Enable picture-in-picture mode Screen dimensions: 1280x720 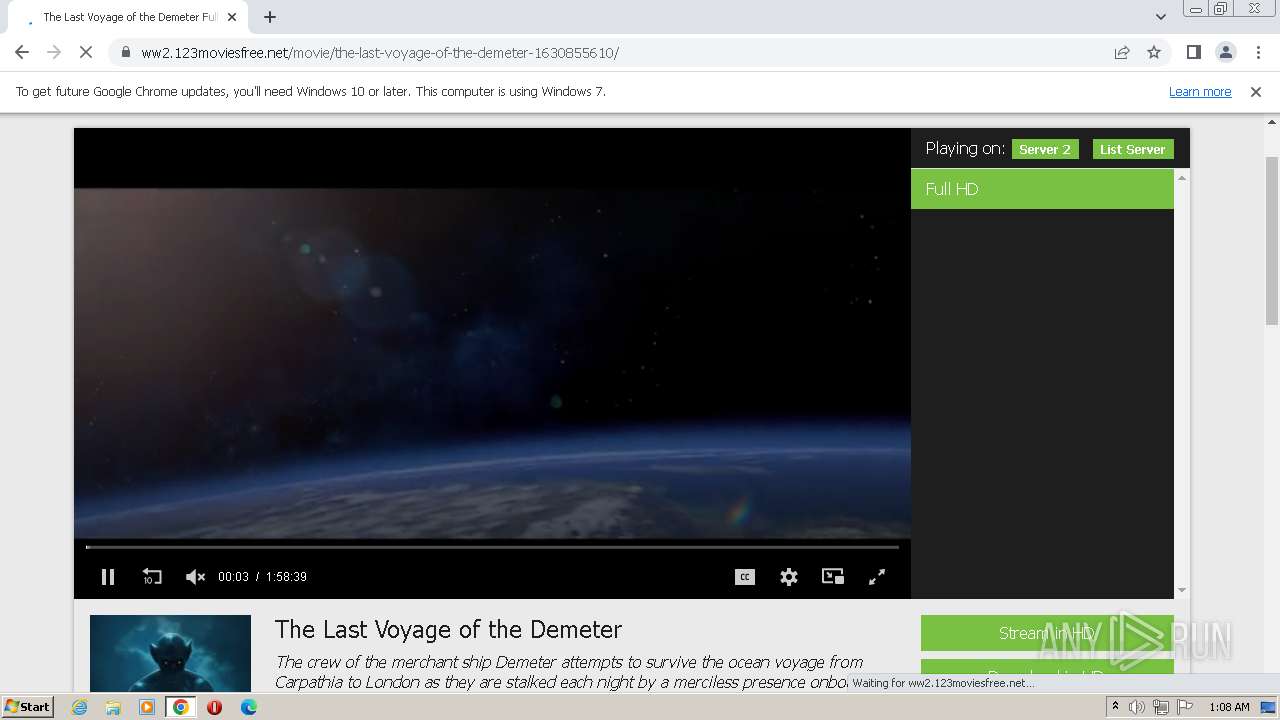pyautogui.click(x=833, y=577)
